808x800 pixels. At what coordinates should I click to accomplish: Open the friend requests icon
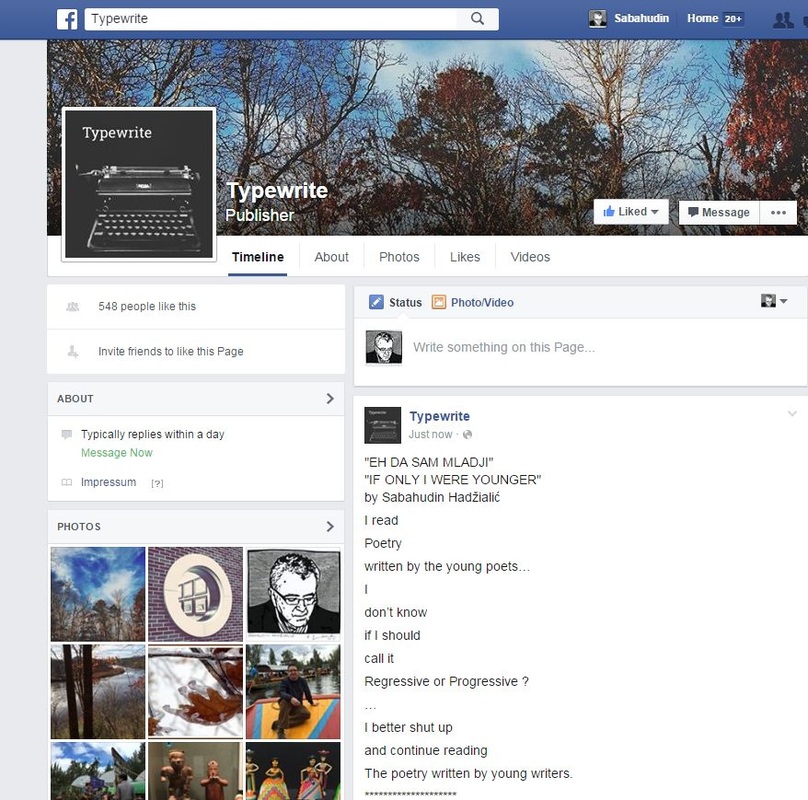point(783,20)
